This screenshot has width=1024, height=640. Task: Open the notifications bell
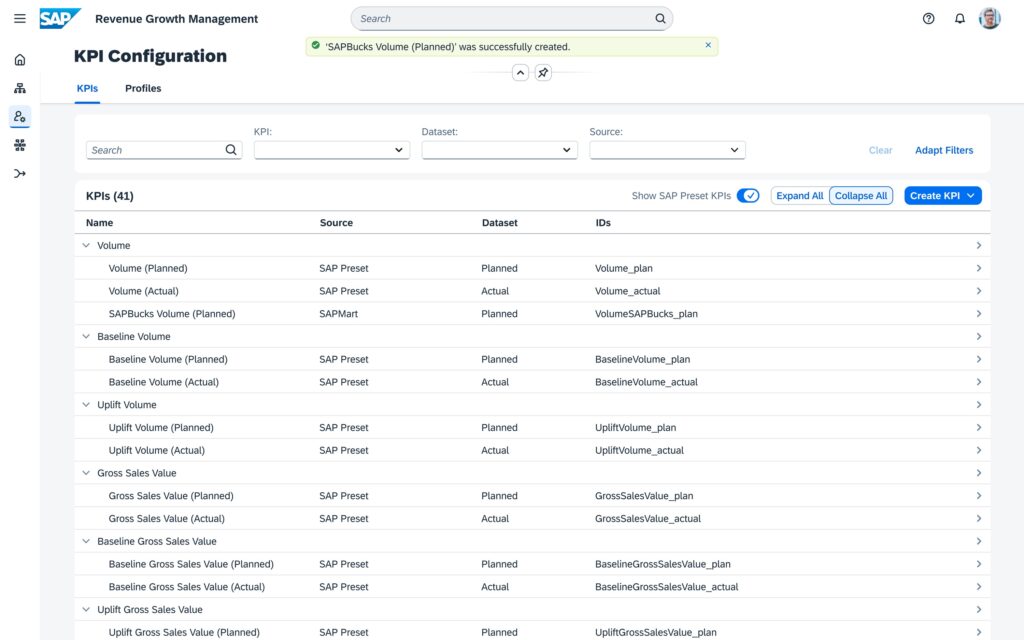click(959, 18)
